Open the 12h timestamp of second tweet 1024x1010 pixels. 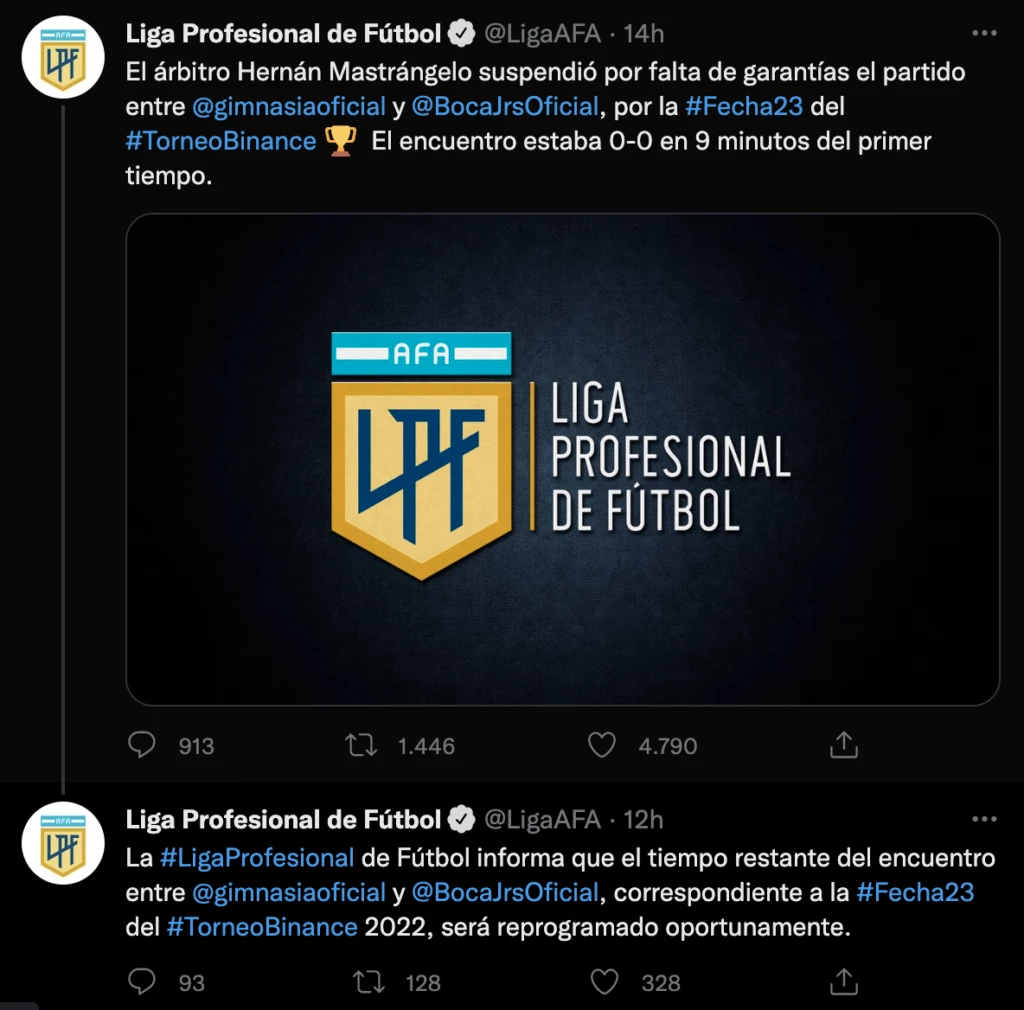(x=643, y=820)
